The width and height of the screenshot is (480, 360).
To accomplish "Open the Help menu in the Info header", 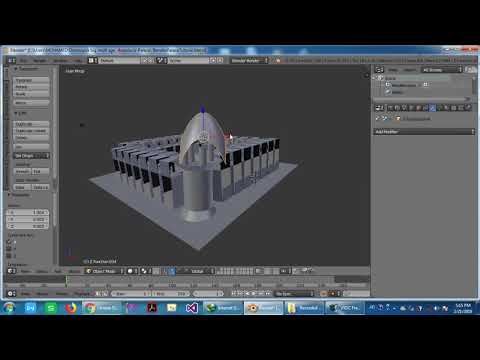I will click(x=78, y=60).
